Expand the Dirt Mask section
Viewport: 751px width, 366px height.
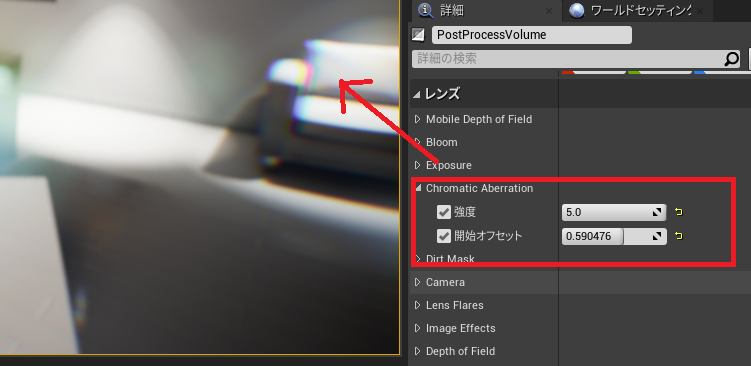pos(417,259)
